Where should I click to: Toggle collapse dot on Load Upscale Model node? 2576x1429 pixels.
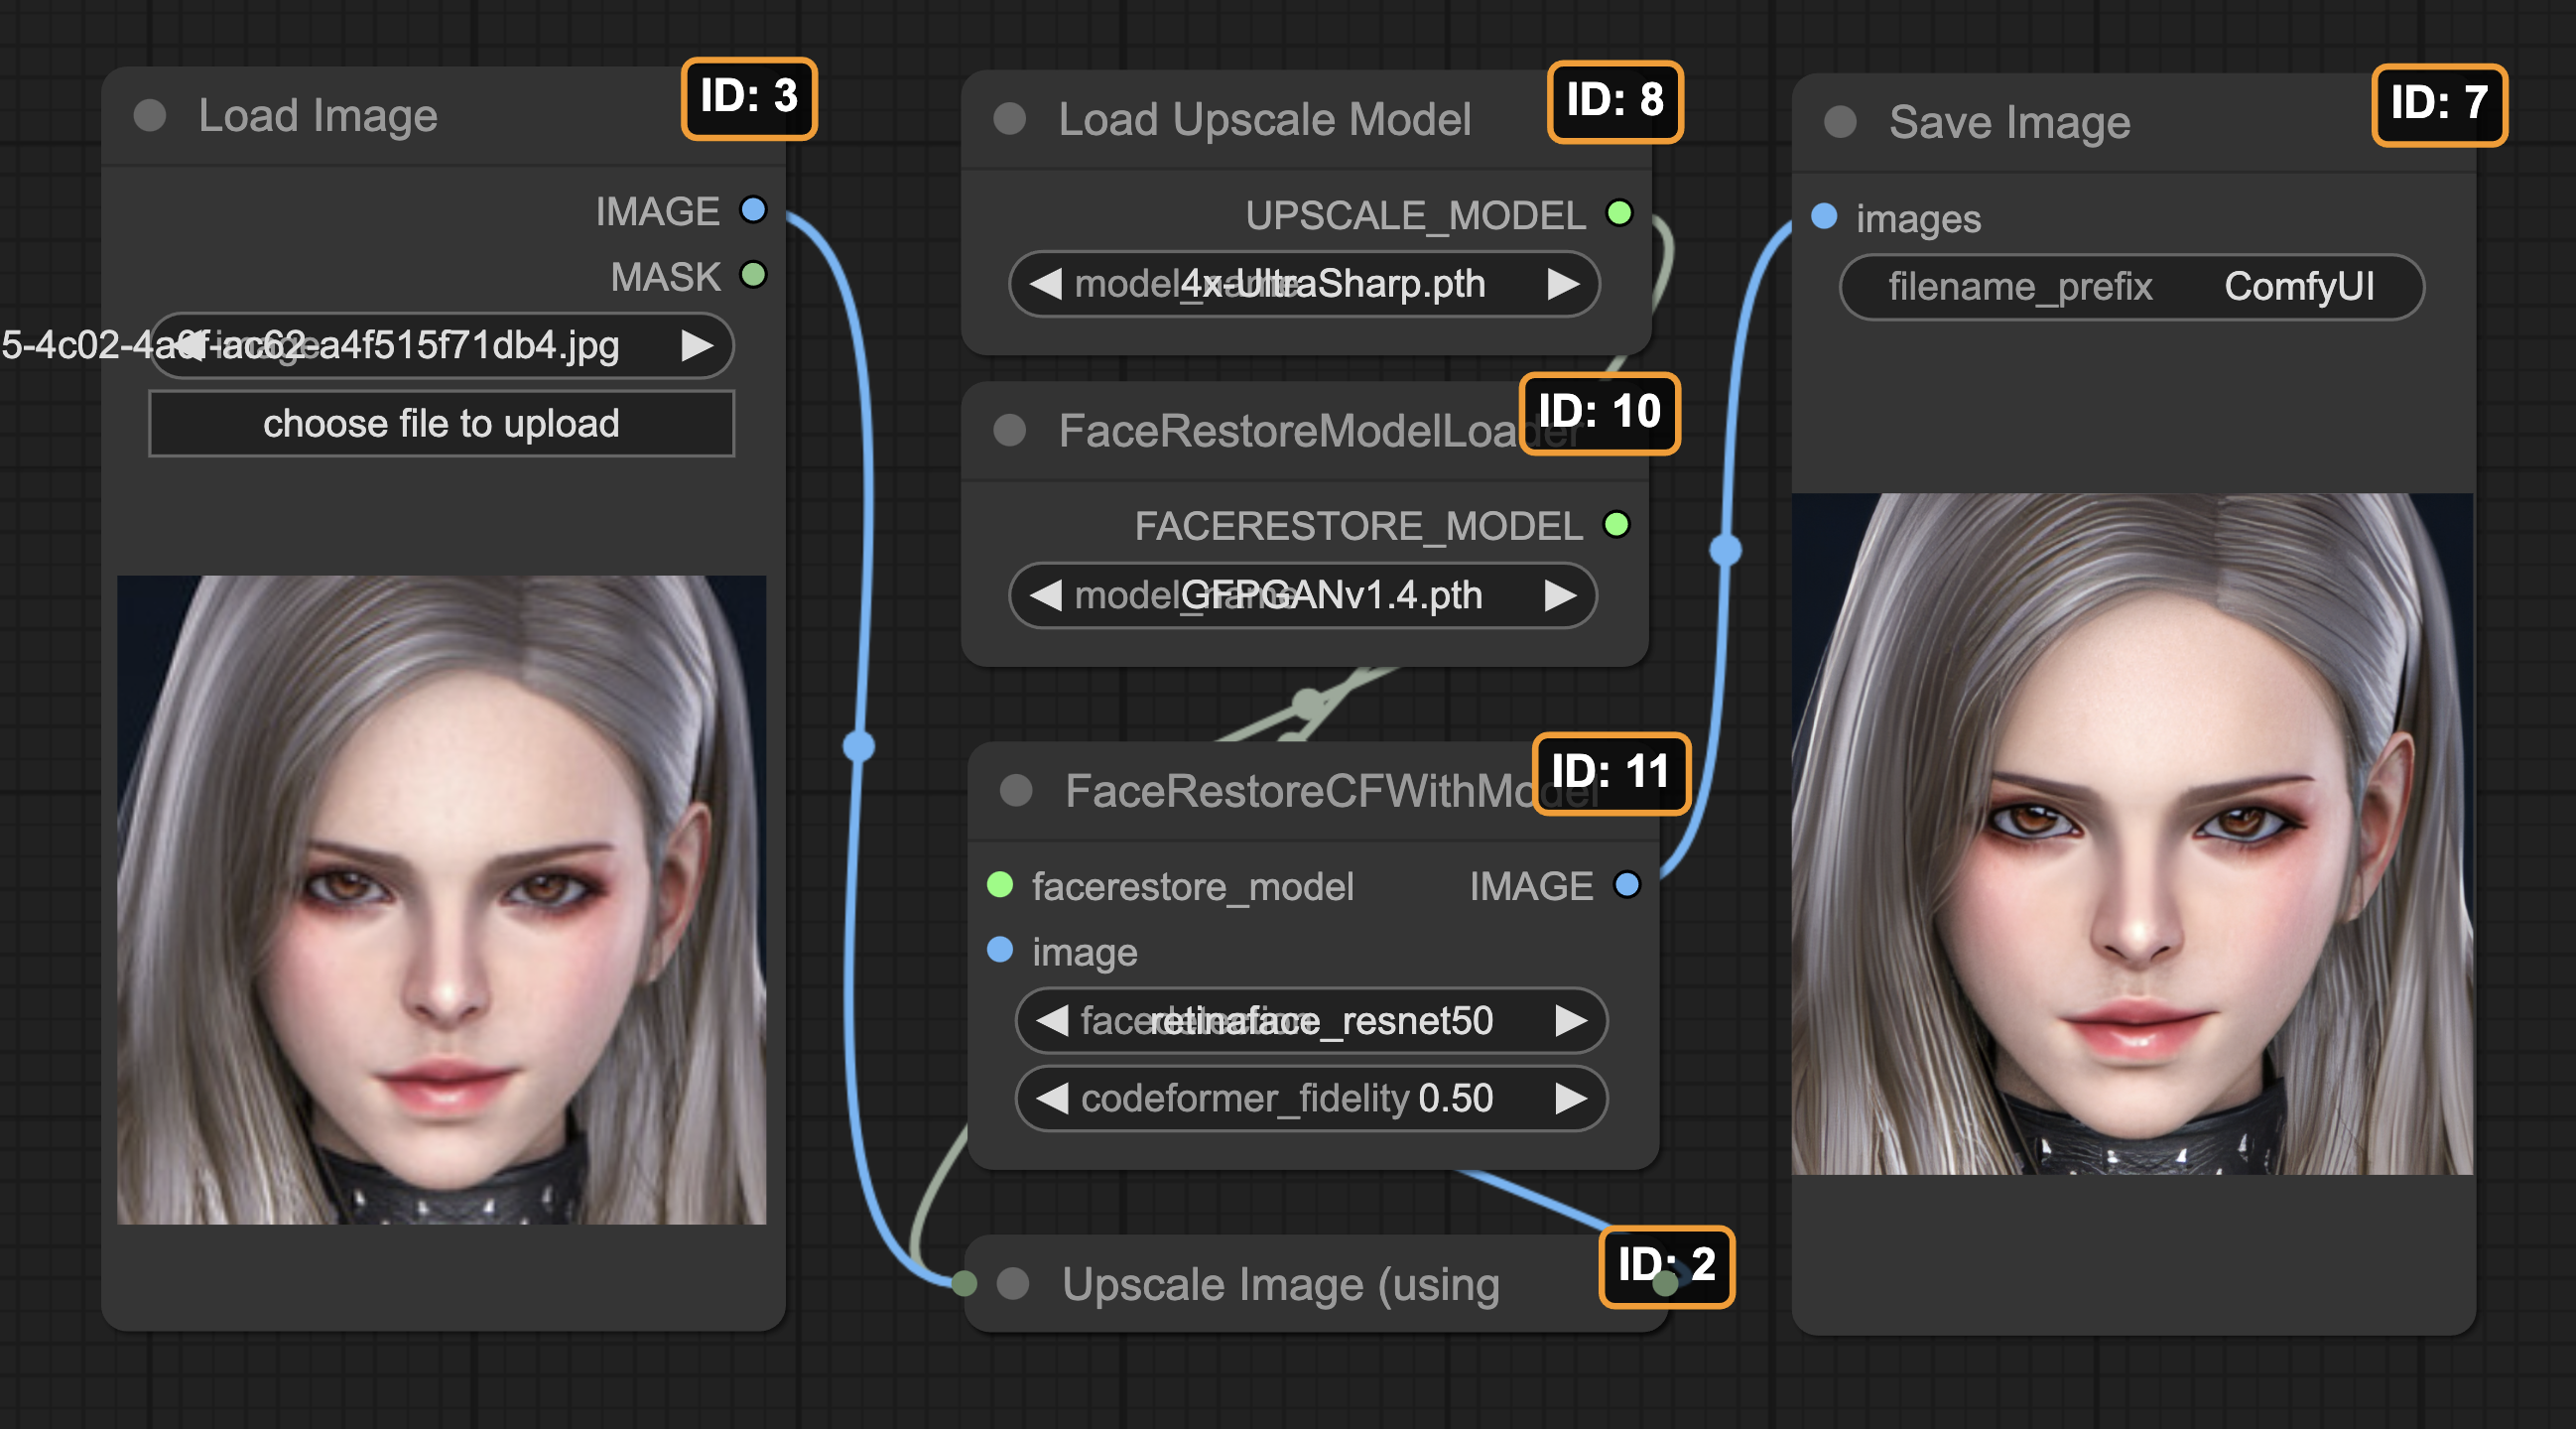[1010, 120]
